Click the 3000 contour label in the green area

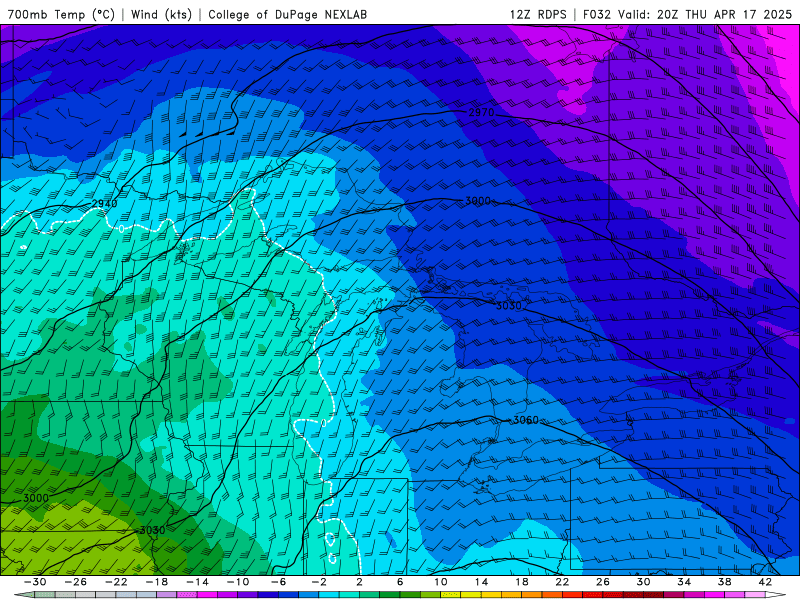pyautogui.click(x=36, y=498)
